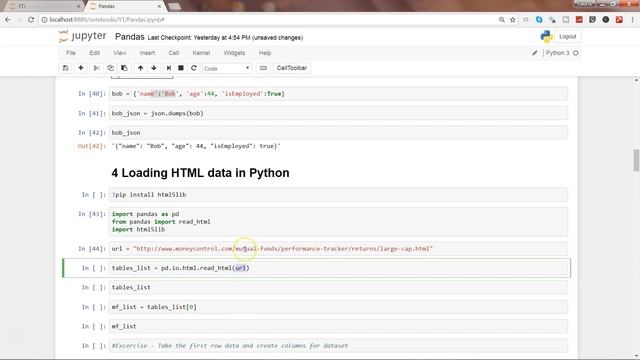This screenshot has width=640, height=360.
Task: Open the cell type Code dropdown
Action: coord(227,68)
